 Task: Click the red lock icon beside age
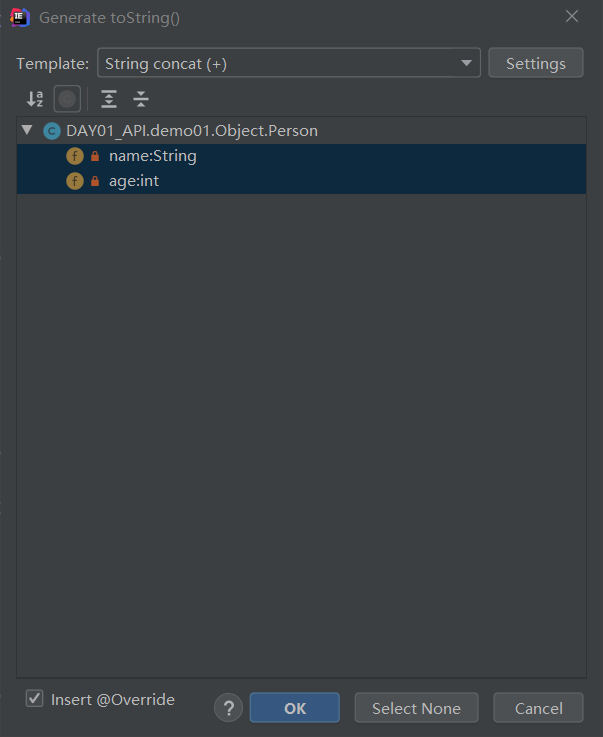[x=95, y=181]
